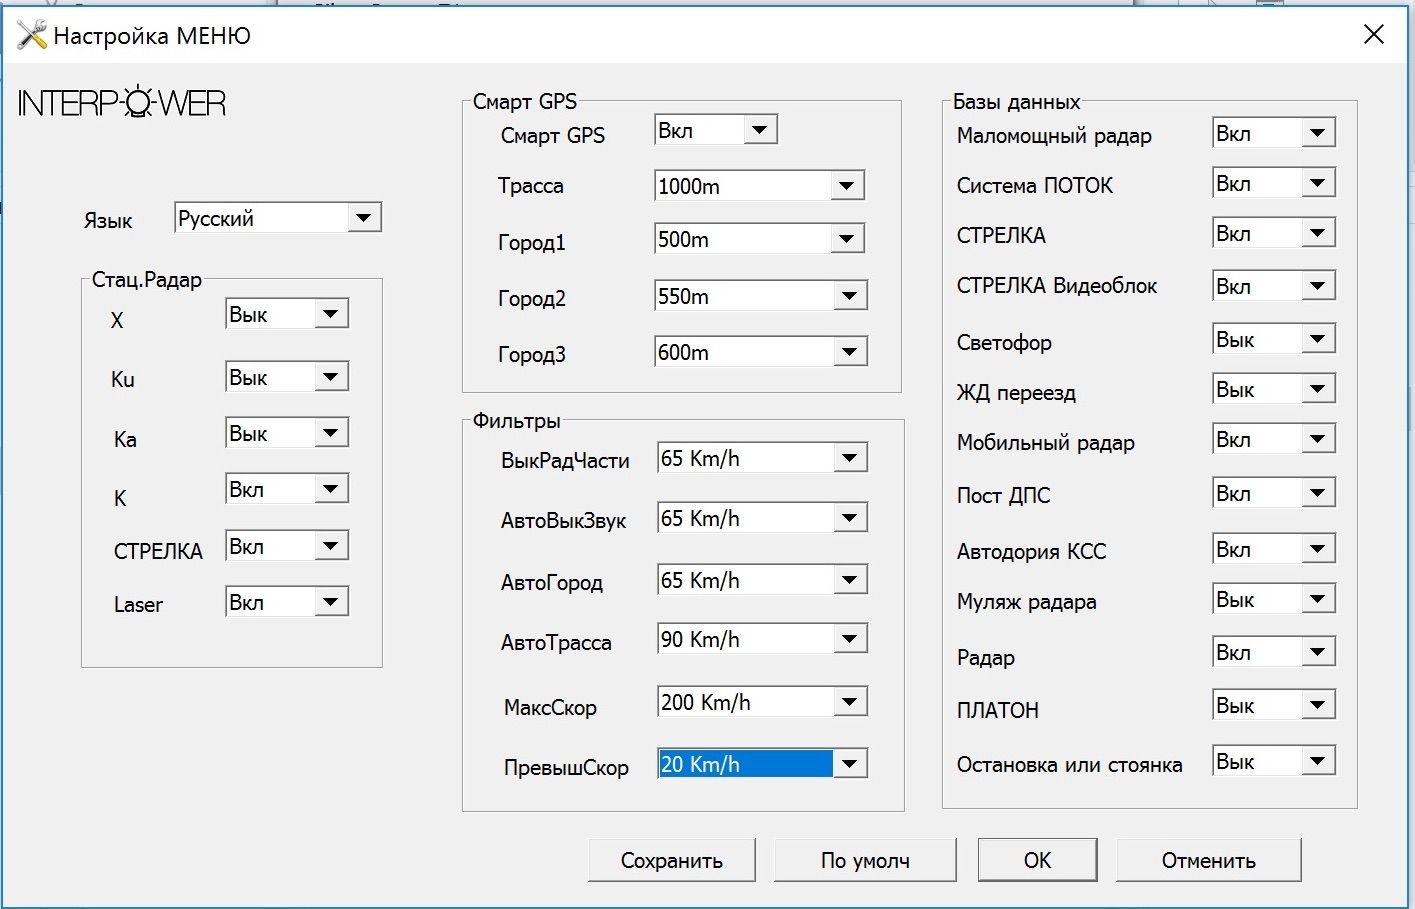1415x909 pixels.
Task: Close the Настройка МЕНЮ dialog
Action: pyautogui.click(x=1374, y=35)
